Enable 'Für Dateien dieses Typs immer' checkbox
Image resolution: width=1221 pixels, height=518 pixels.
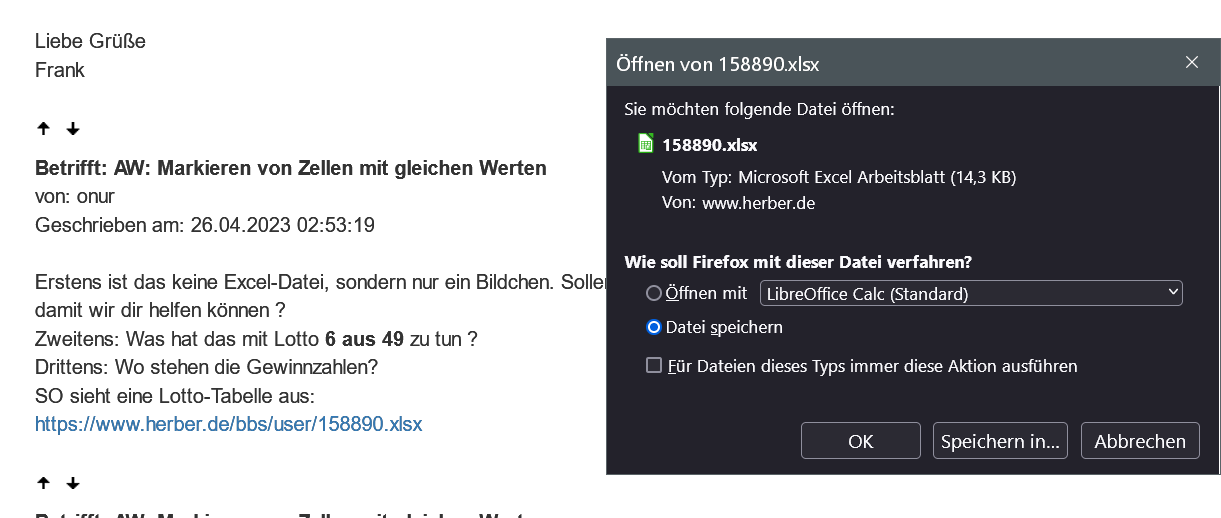pyautogui.click(x=654, y=366)
